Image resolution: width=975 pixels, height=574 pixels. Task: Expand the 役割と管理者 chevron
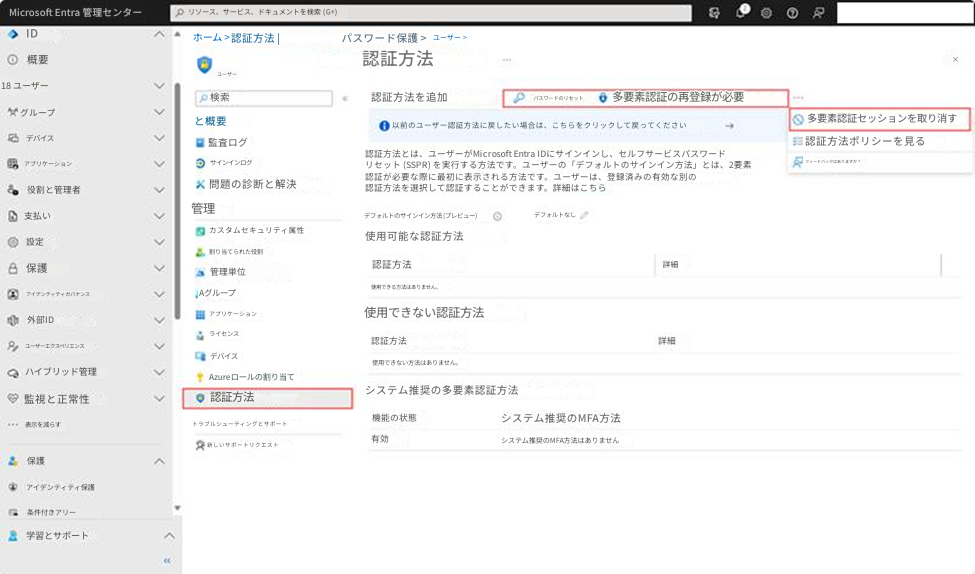(159, 190)
